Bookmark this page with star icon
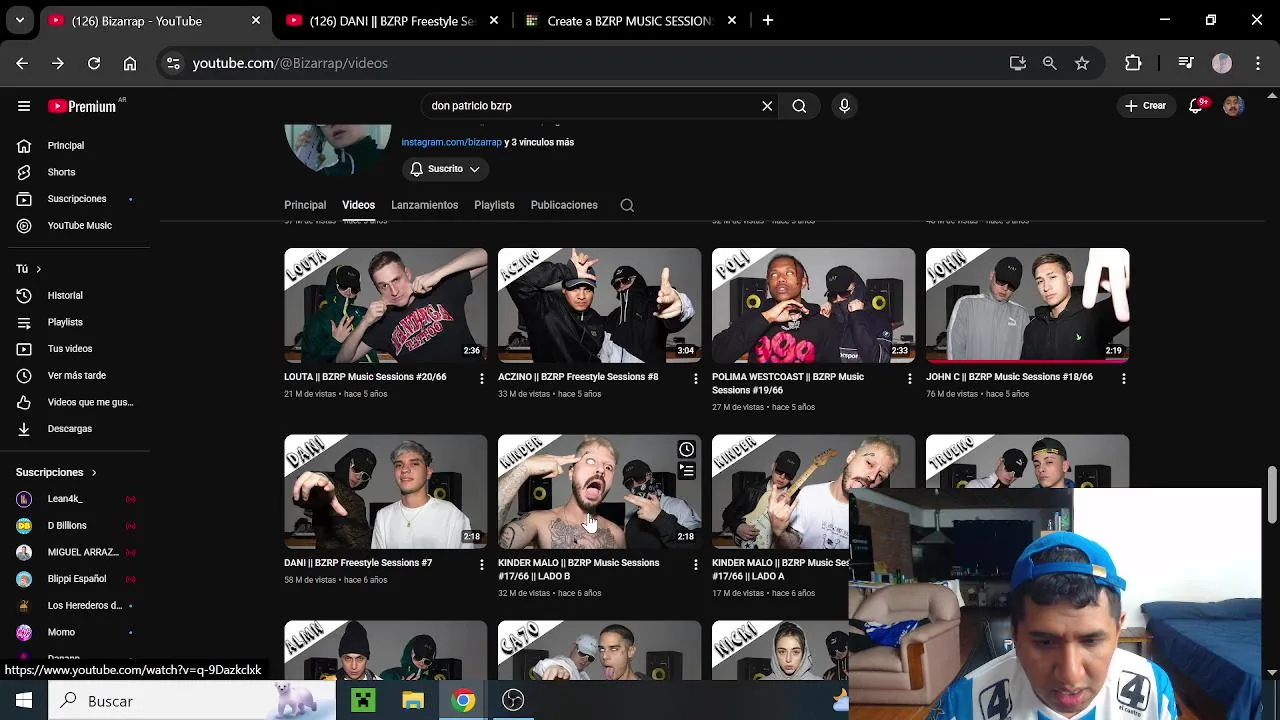The image size is (1280, 720). (1082, 63)
